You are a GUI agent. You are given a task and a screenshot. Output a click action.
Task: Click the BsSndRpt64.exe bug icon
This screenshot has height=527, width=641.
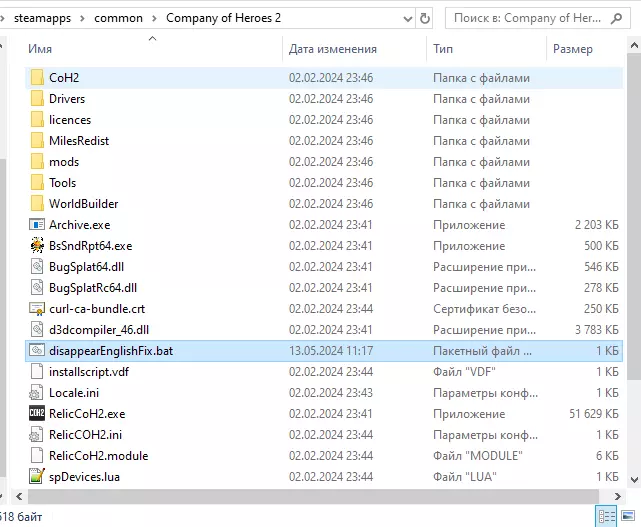(x=37, y=245)
